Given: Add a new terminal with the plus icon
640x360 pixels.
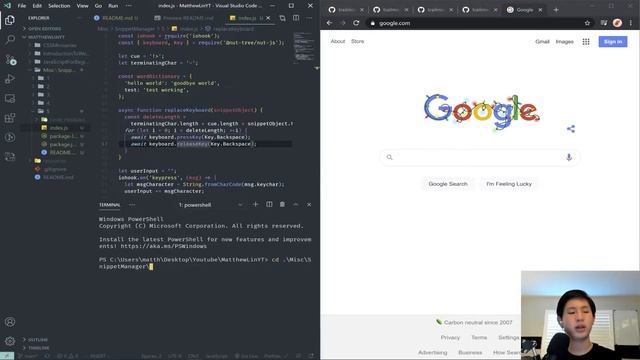Looking at the screenshot, I should pos(256,204).
